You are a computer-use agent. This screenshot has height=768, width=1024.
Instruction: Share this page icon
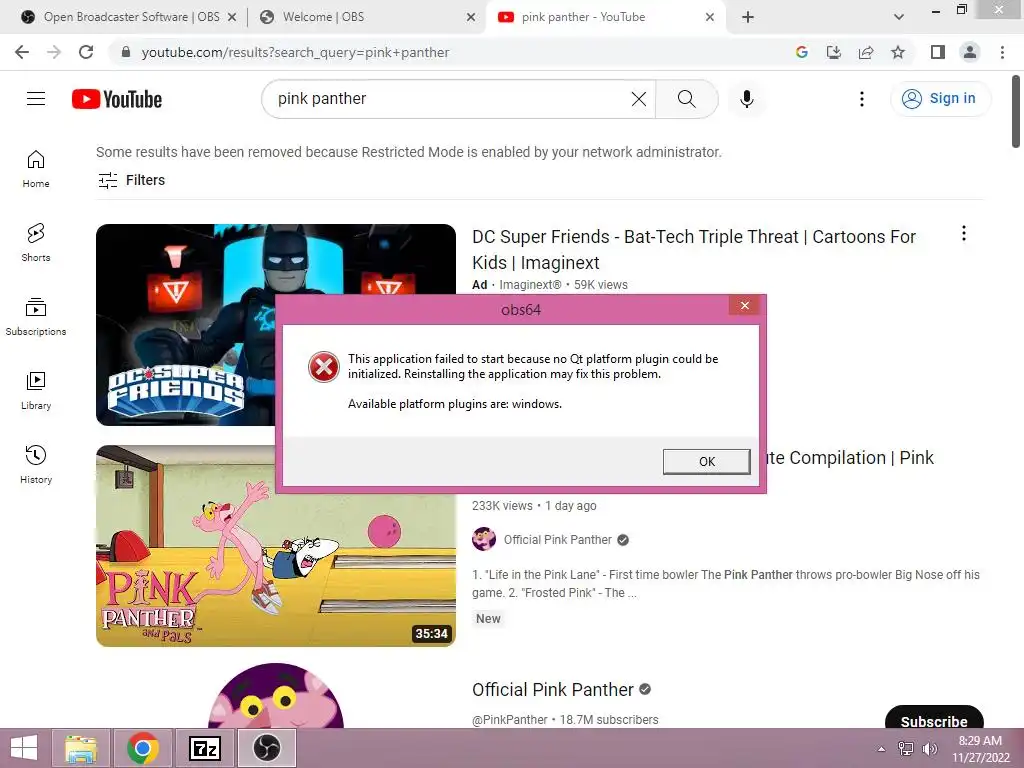click(x=866, y=52)
